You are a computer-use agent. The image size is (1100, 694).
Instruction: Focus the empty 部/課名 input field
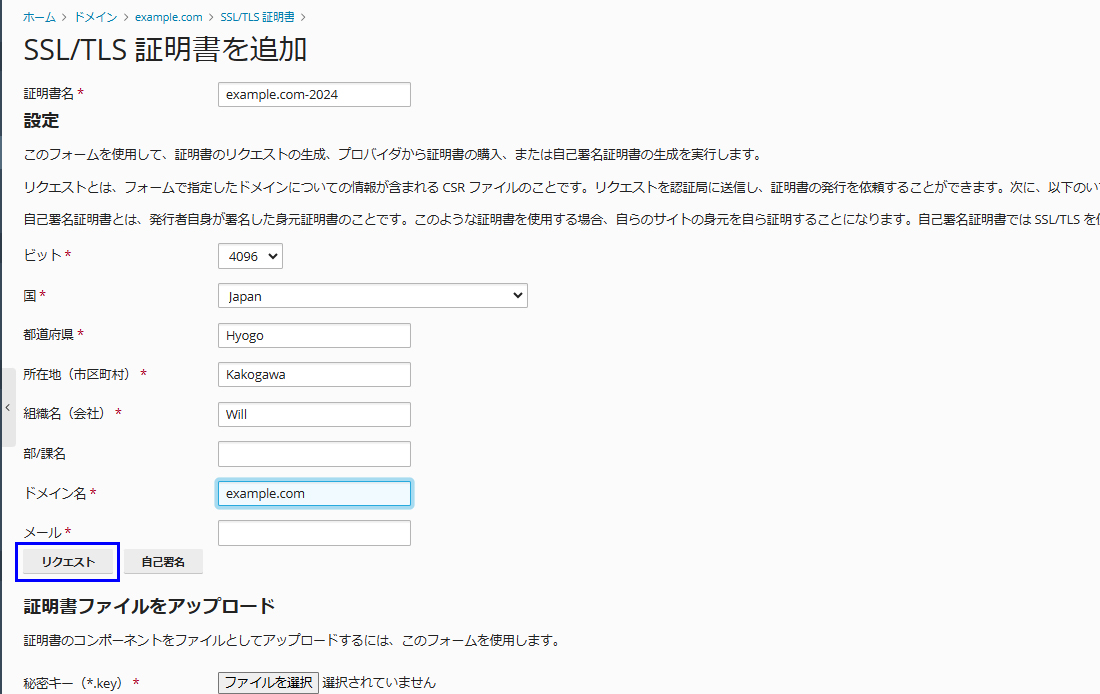(314, 454)
